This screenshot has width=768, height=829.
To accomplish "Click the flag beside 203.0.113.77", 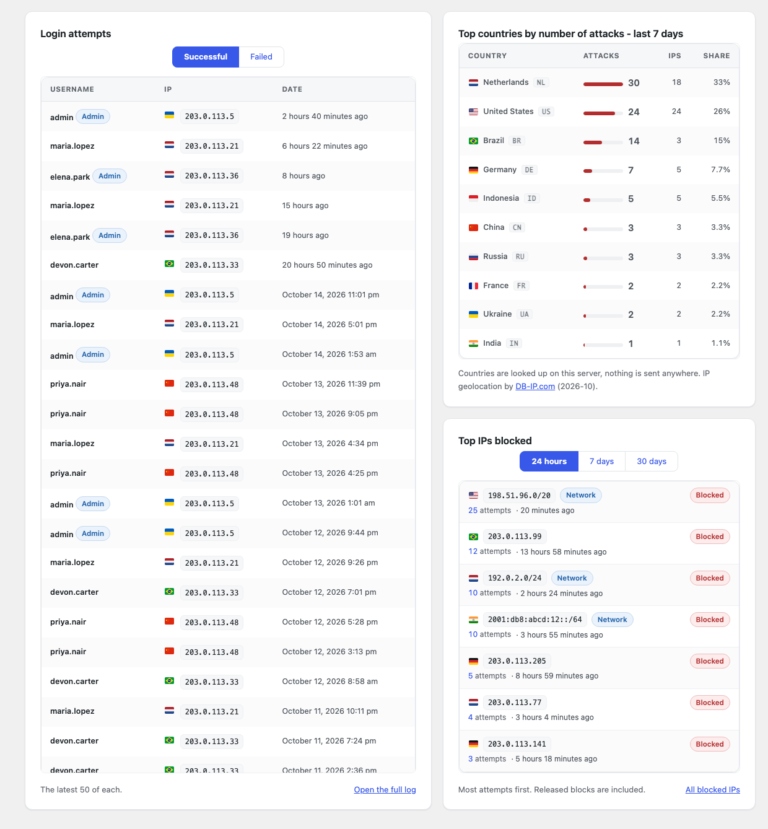I will (x=474, y=703).
